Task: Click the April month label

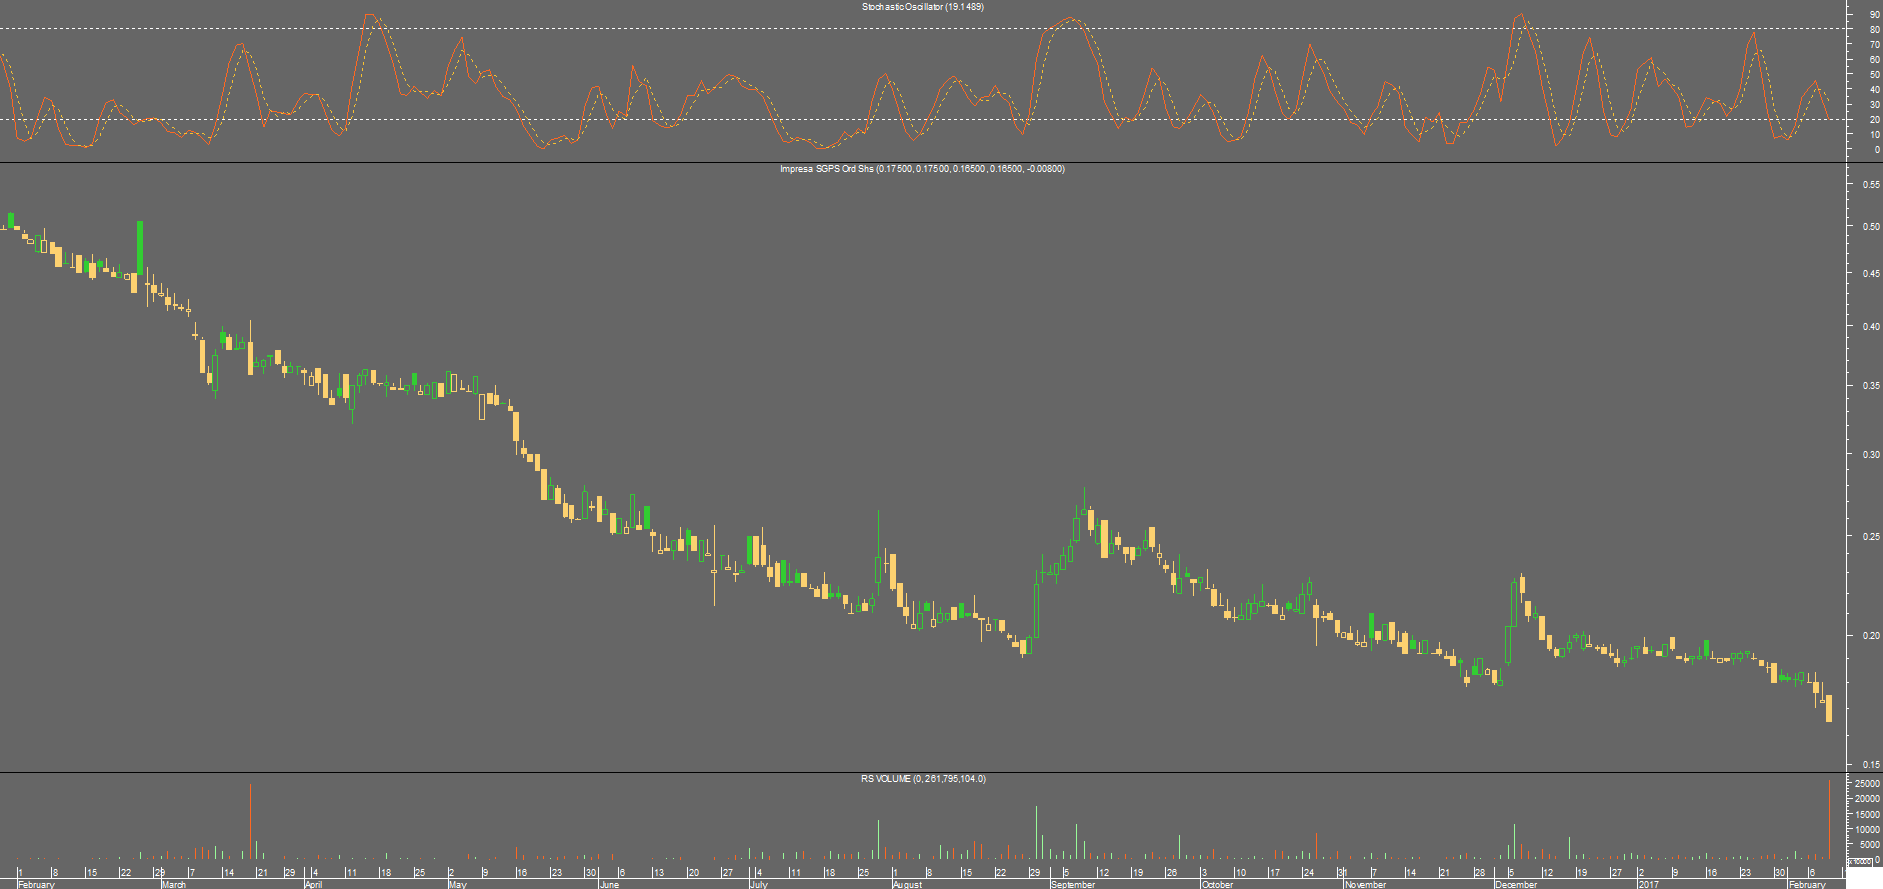Action: point(314,884)
